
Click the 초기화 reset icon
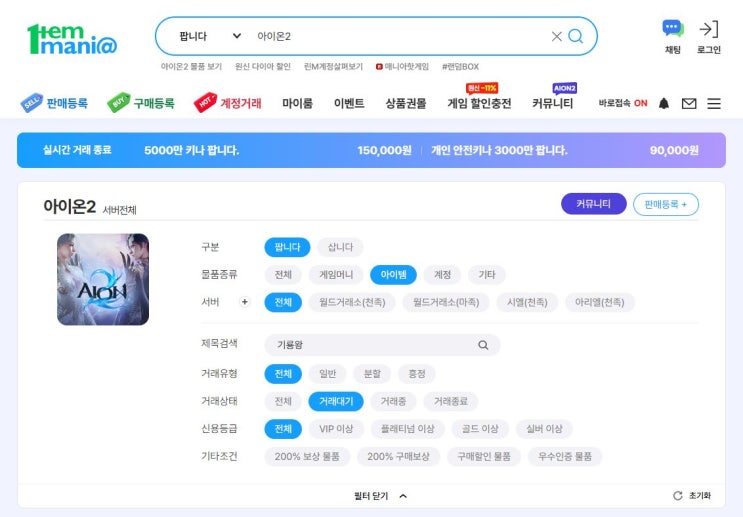tap(678, 496)
